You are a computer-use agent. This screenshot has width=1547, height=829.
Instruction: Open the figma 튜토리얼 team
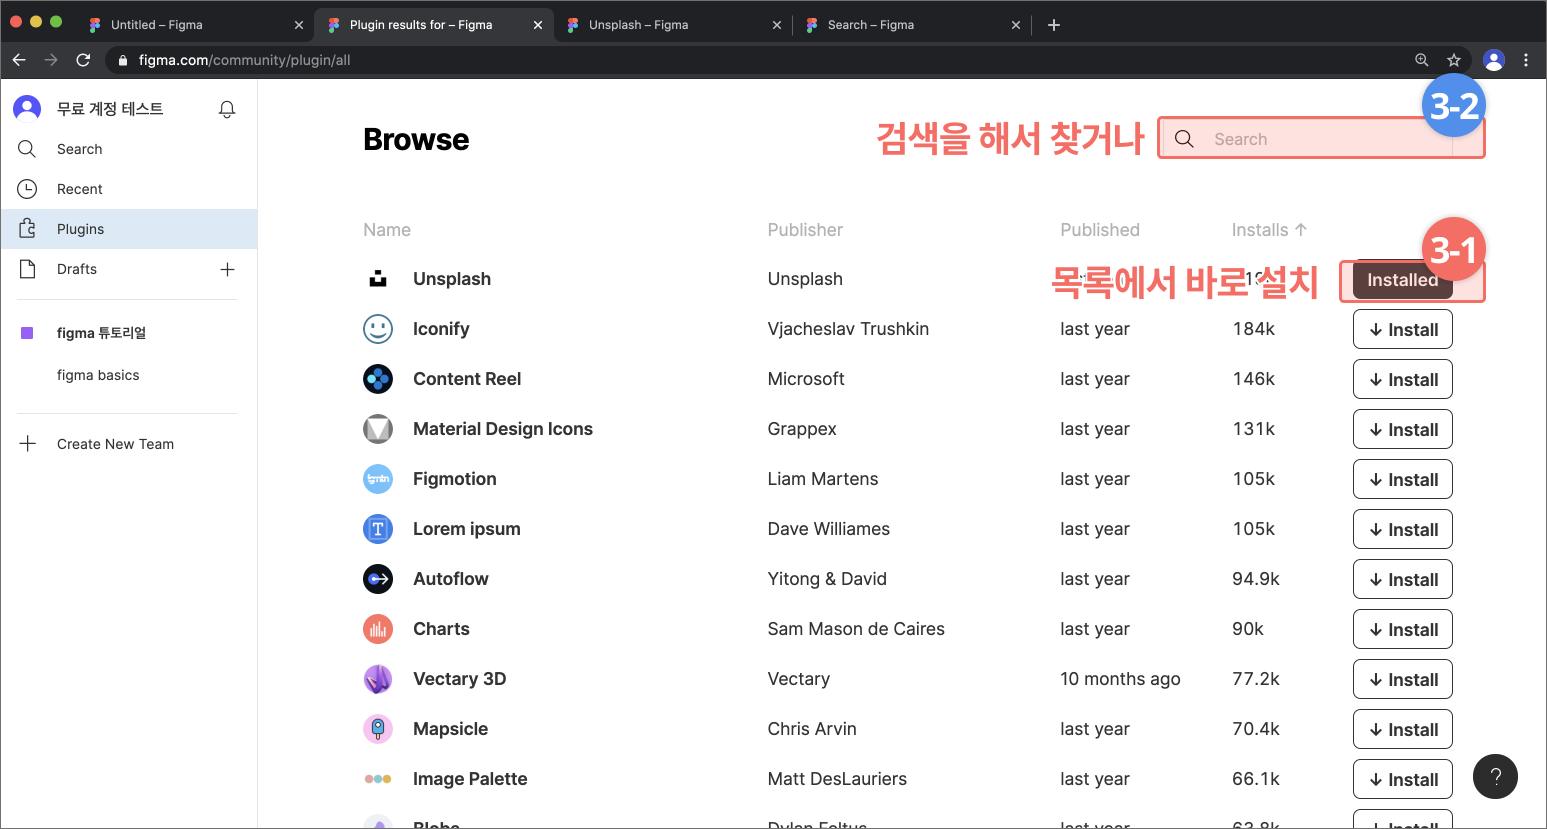101,333
